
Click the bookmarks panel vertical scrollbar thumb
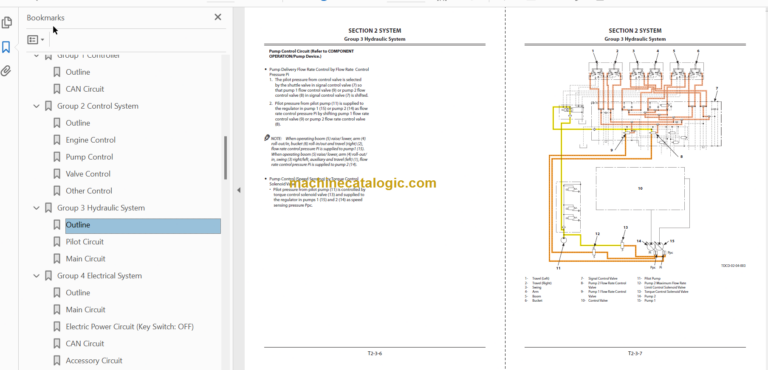[225, 157]
